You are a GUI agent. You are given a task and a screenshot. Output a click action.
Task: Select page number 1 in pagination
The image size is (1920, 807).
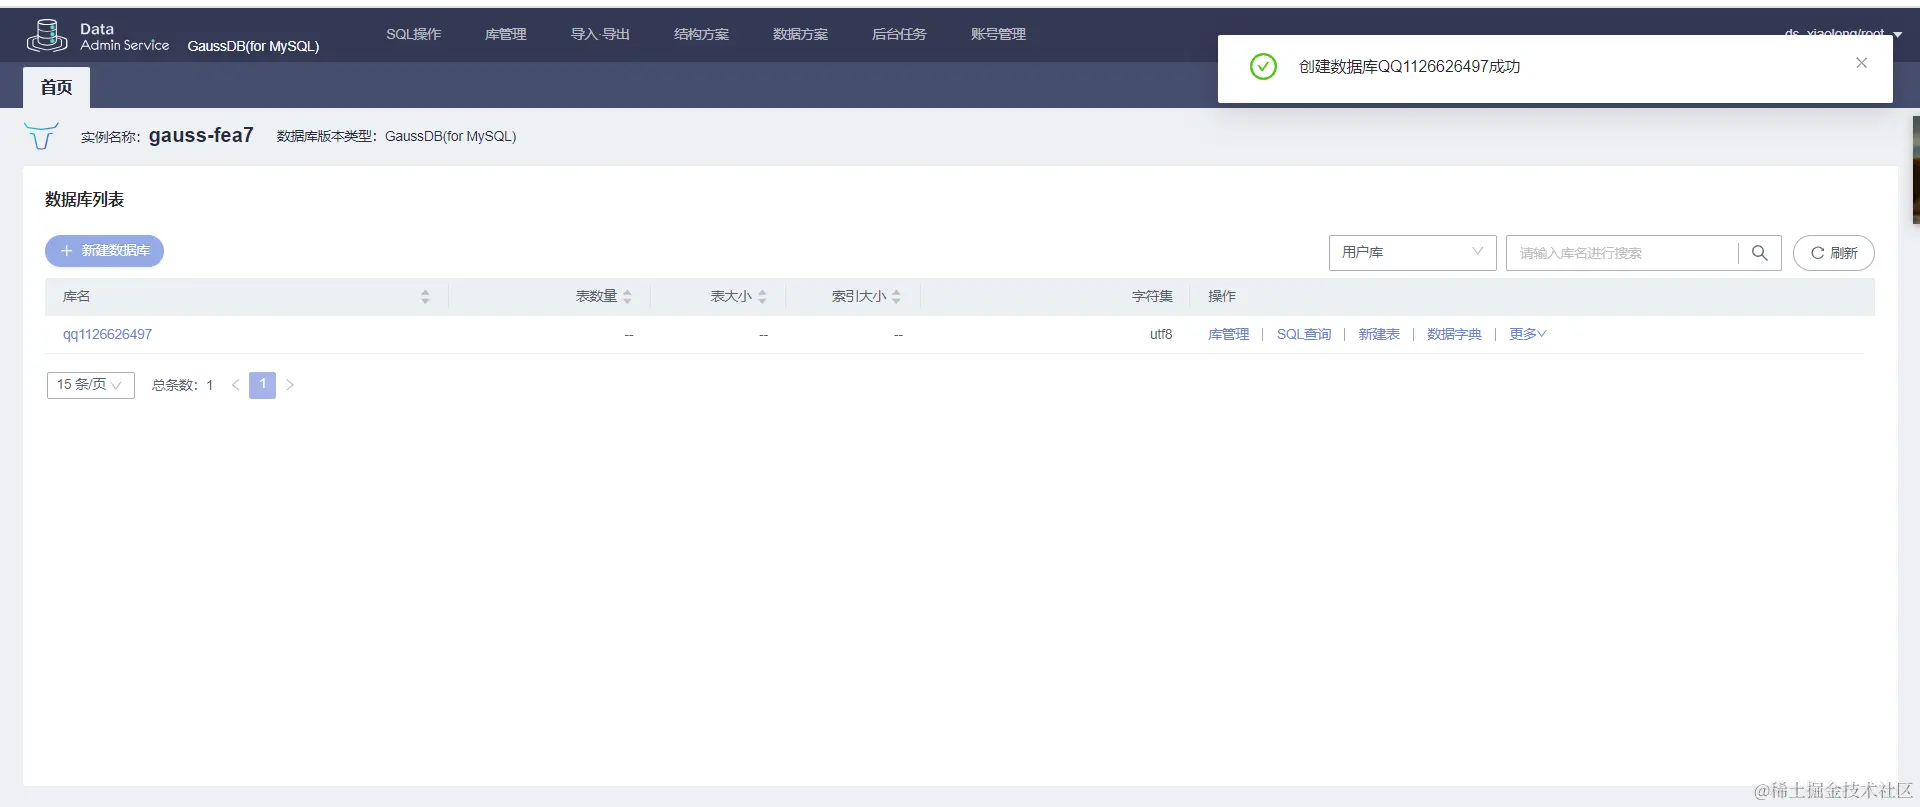coord(262,385)
